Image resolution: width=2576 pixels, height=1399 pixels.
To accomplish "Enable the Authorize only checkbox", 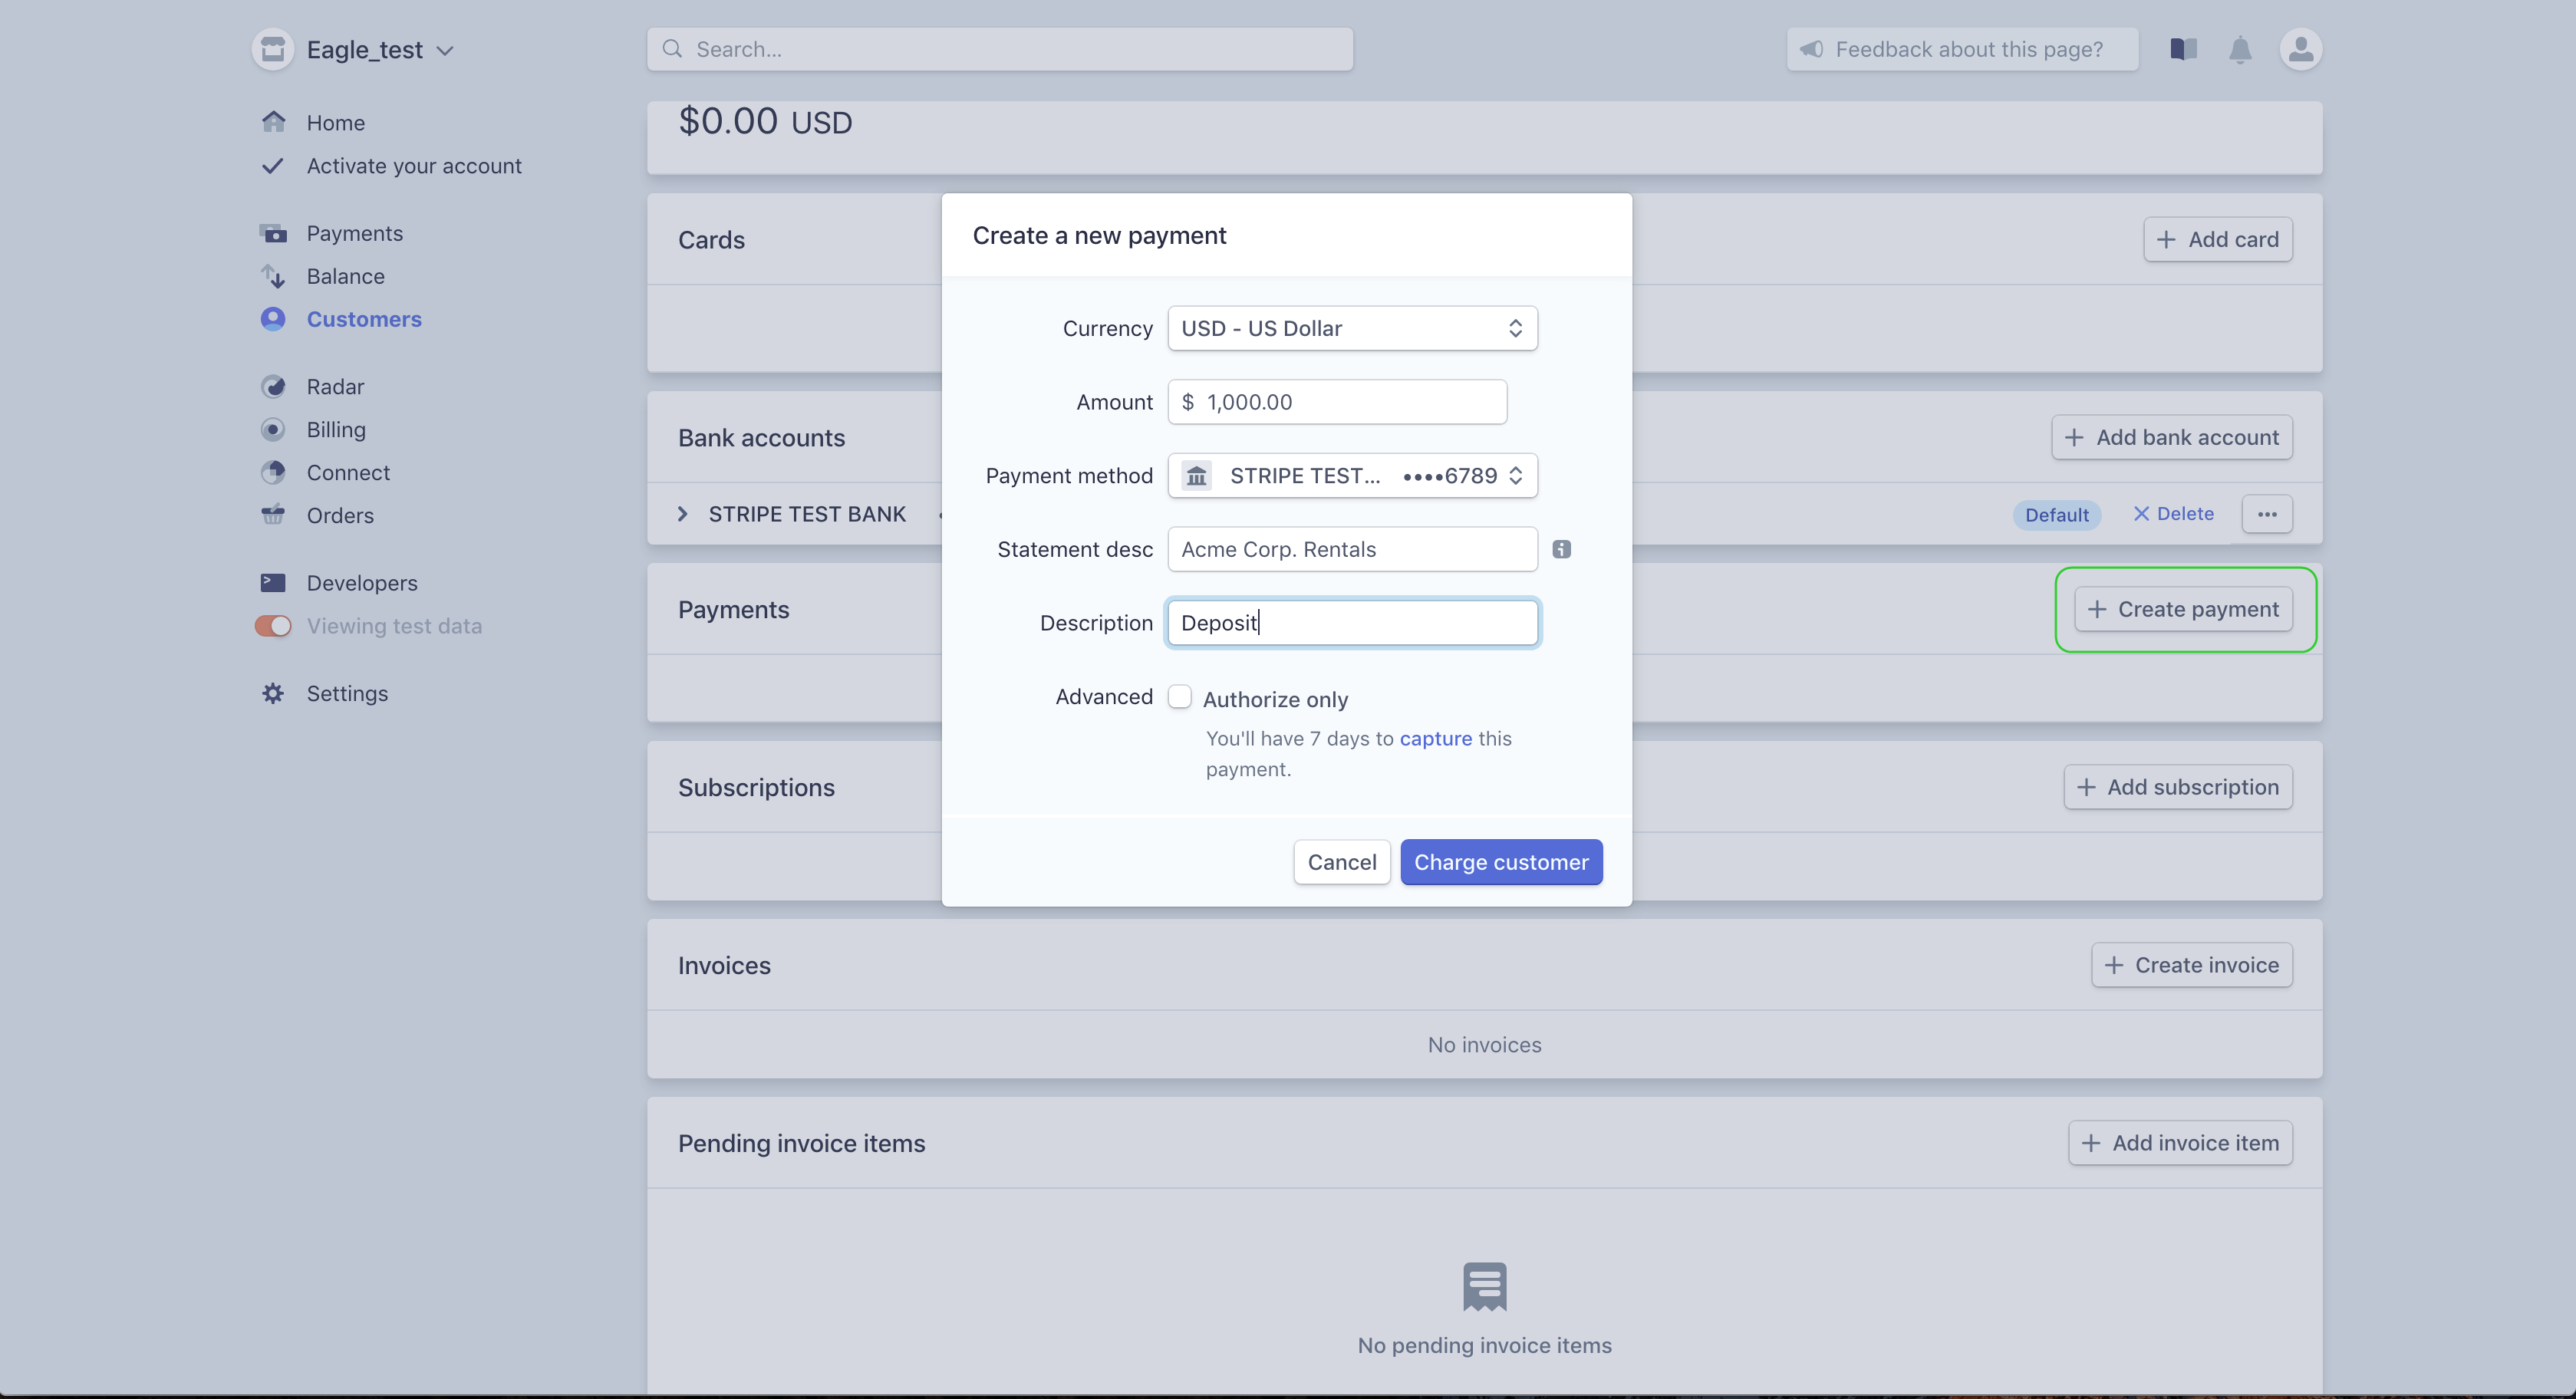I will 1180,697.
